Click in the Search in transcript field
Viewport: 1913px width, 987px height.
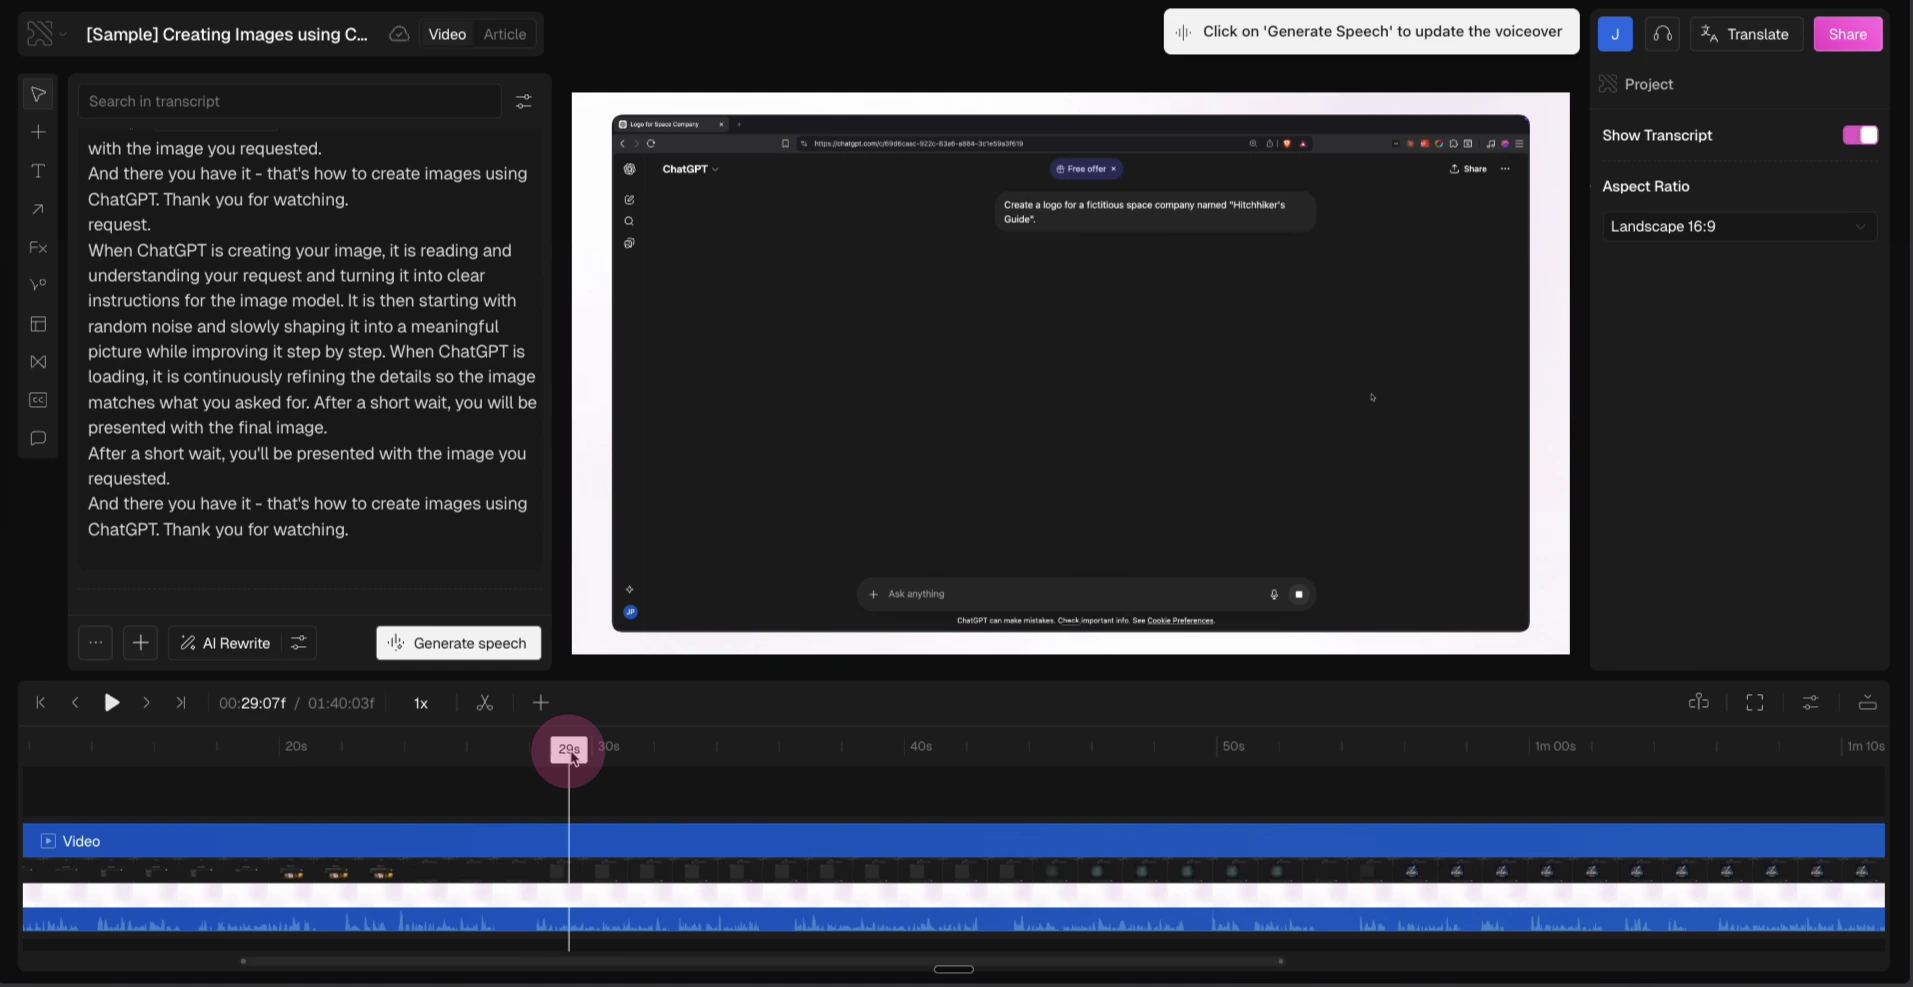tap(290, 101)
